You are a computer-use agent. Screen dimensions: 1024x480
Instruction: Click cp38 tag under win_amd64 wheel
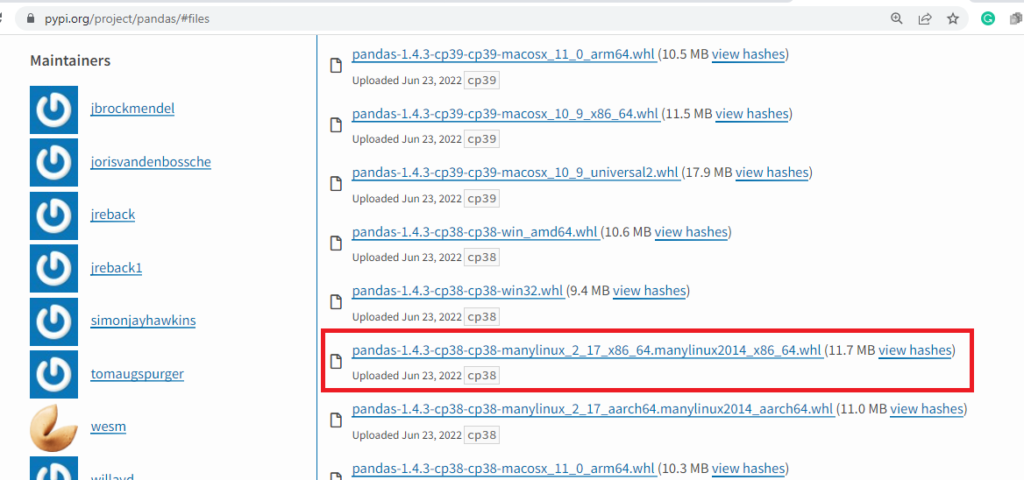pos(482,257)
